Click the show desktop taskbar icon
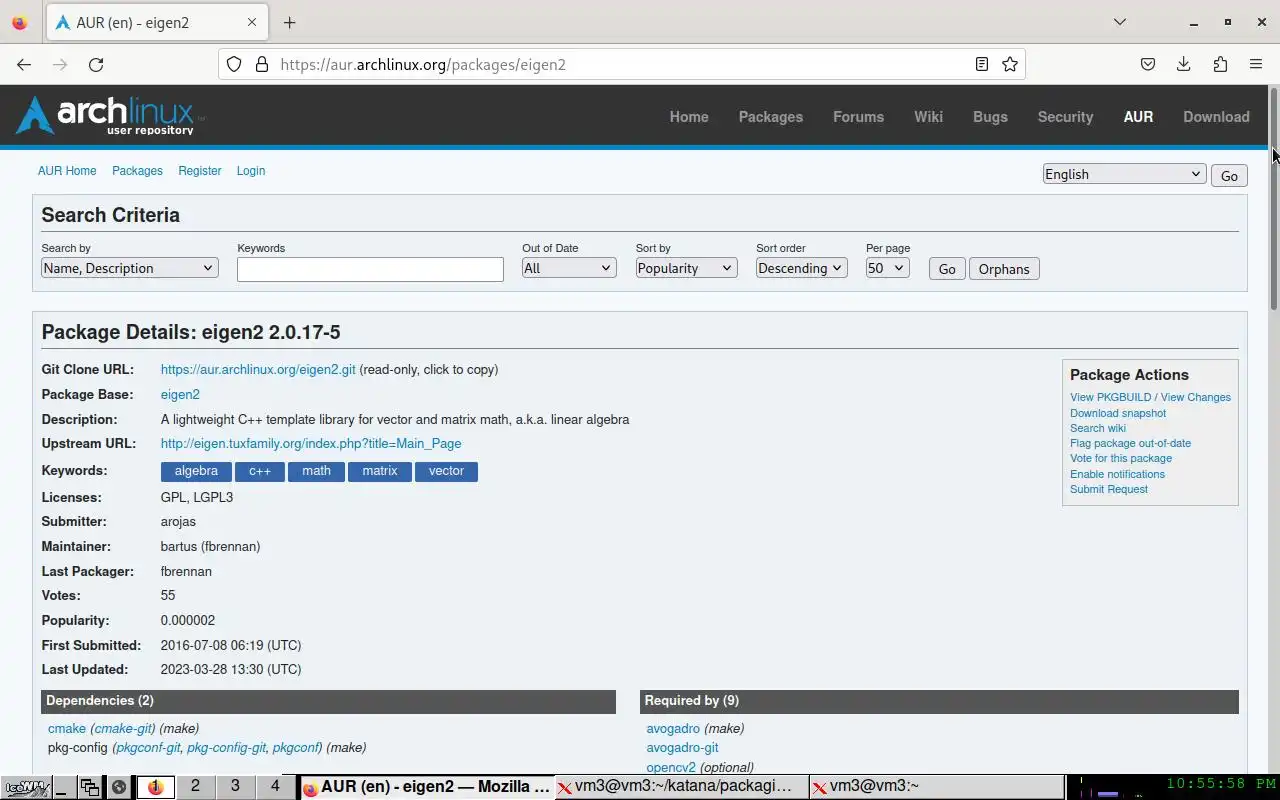Image resolution: width=1280 pixels, height=800 pixels. [63, 787]
